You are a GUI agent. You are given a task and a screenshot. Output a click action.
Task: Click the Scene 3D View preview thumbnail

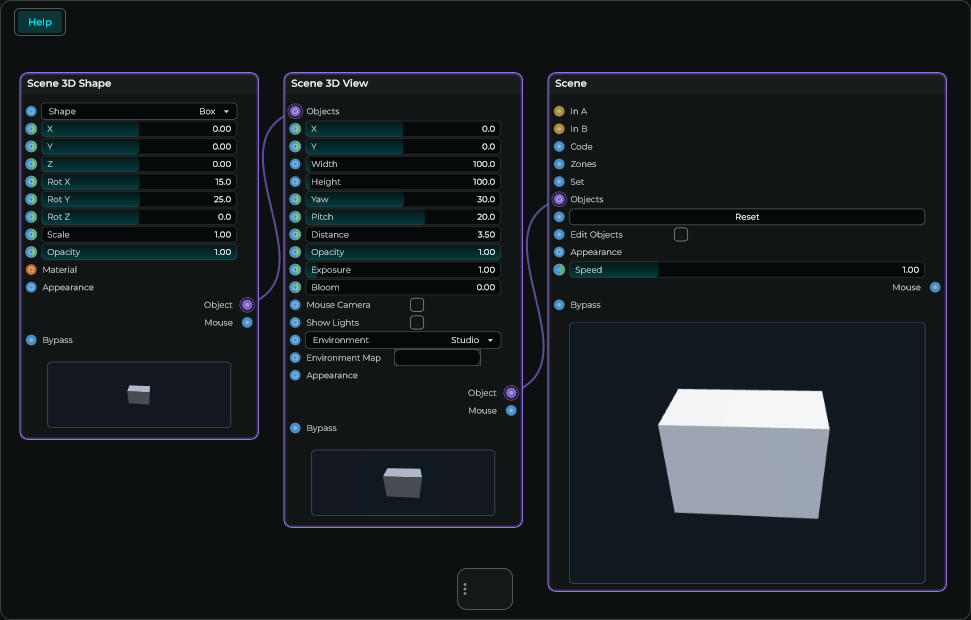coord(403,483)
